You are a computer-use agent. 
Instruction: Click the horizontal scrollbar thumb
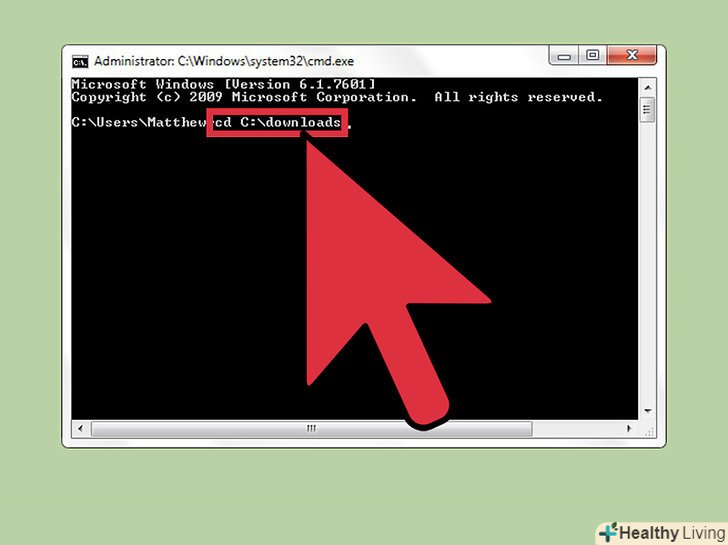[312, 428]
